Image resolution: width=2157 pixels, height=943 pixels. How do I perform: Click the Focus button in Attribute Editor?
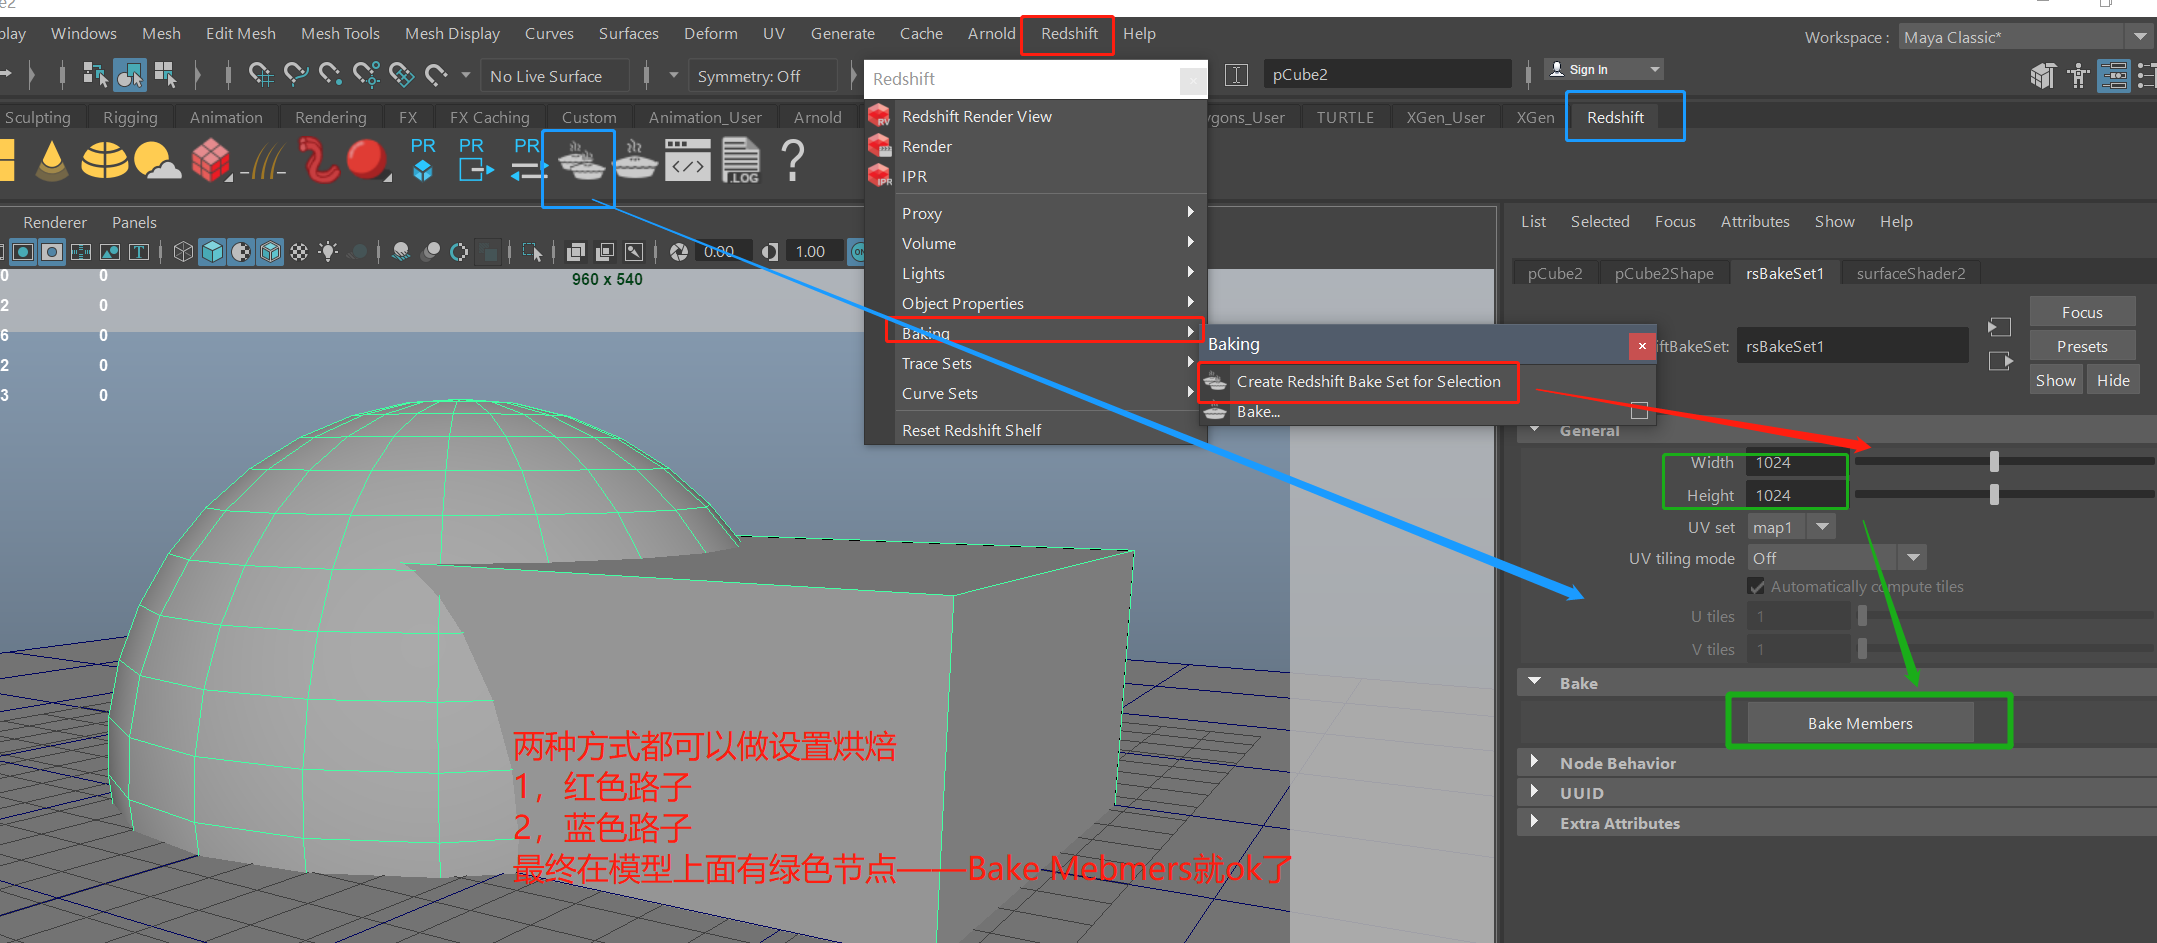tap(2082, 313)
